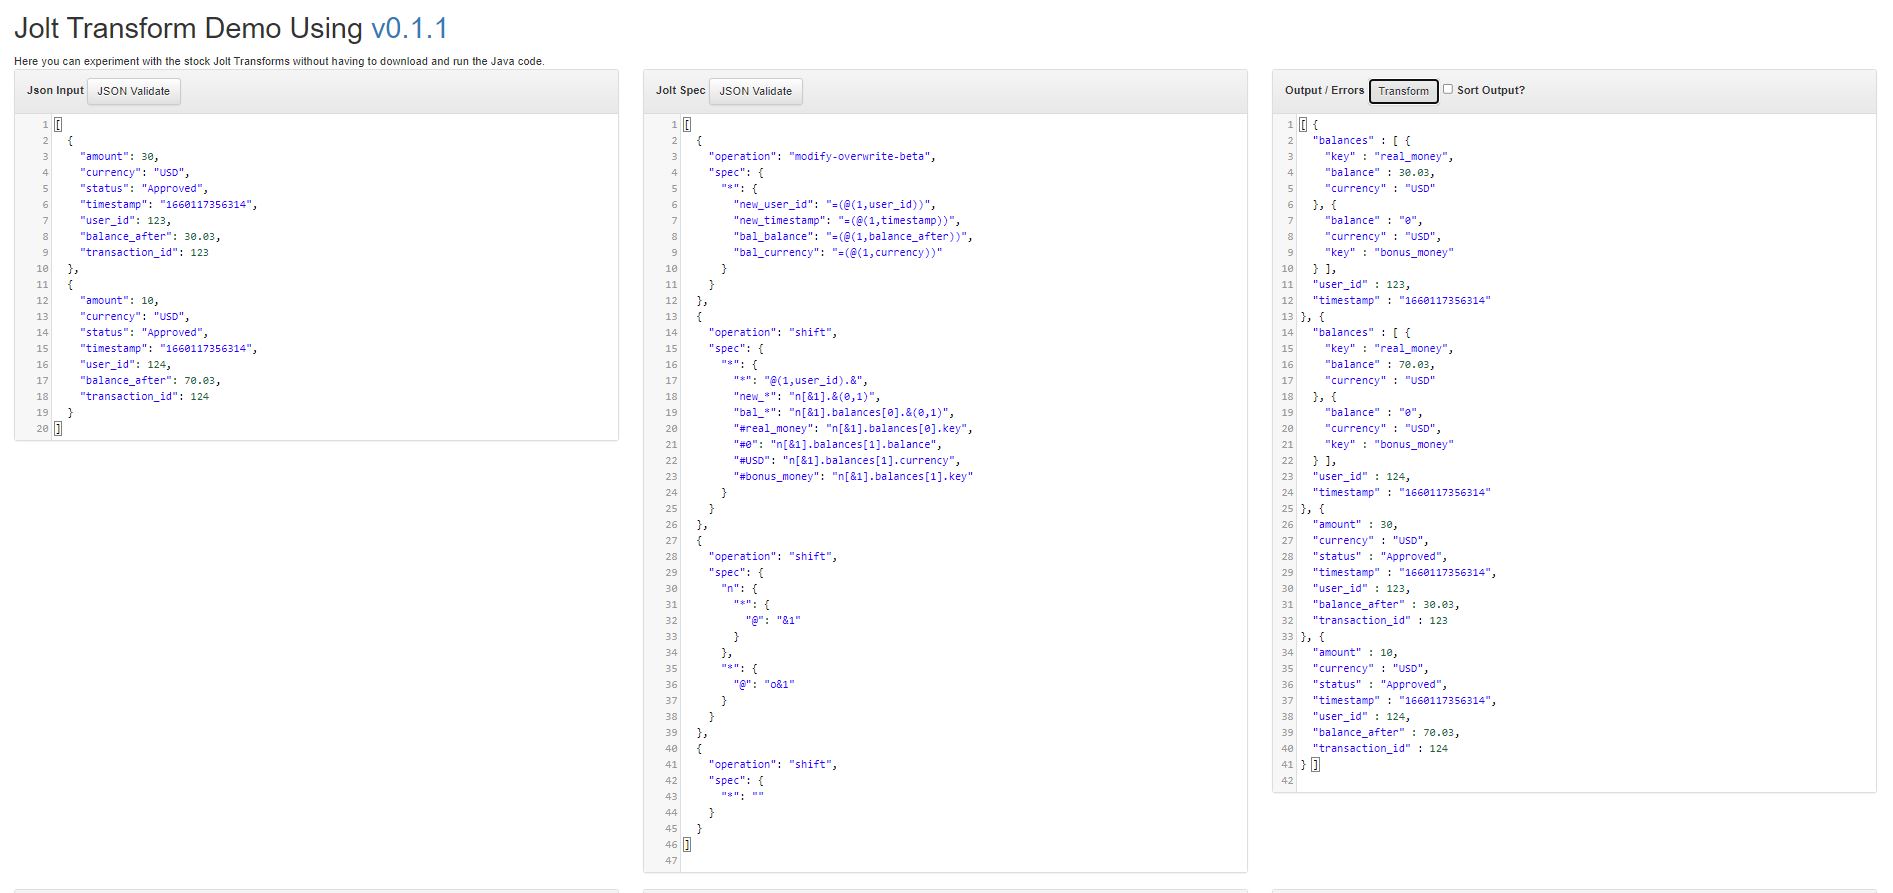Screen dimensions: 1893x893
Task: Click the "@": "&1" line in Jolt Spec
Action: pos(773,620)
